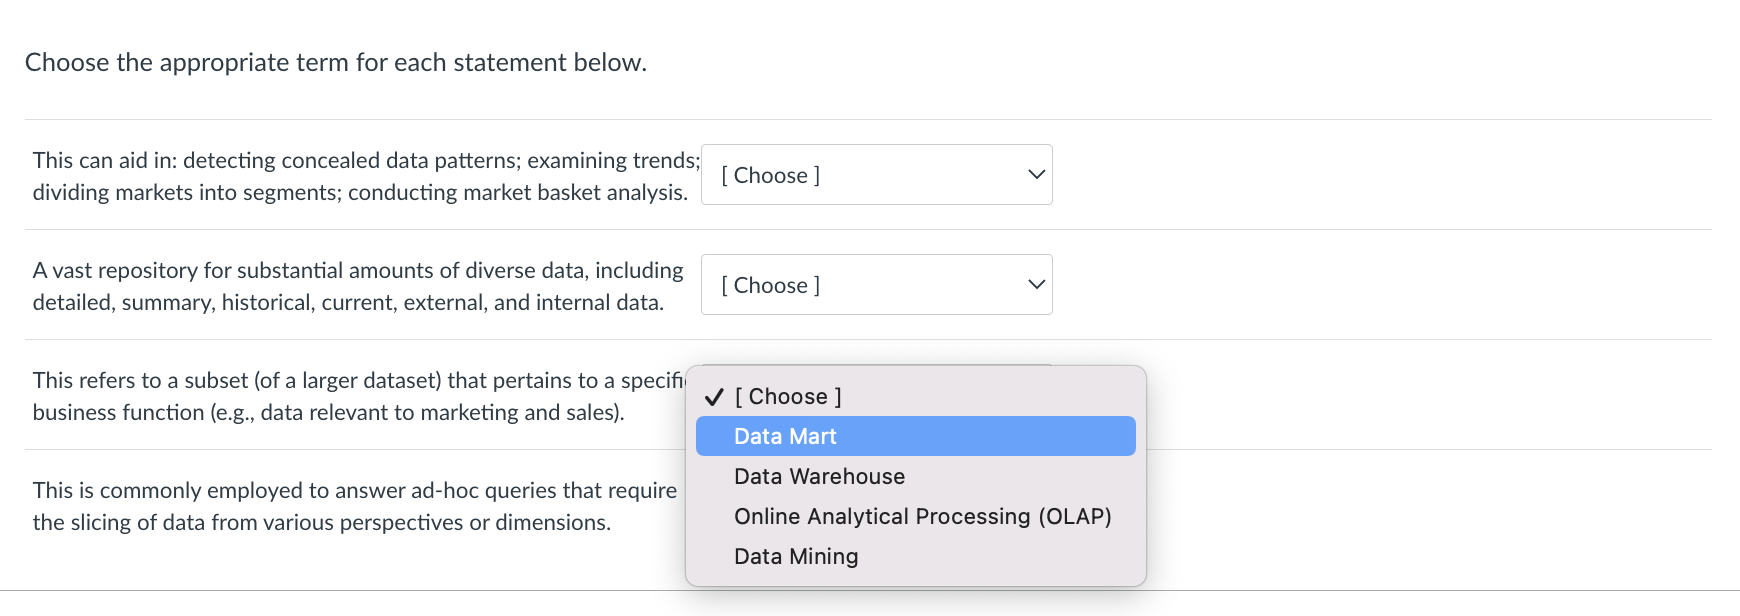1740x616 pixels.
Task: Click the ad-hoc queries statement text
Action: pos(354,490)
